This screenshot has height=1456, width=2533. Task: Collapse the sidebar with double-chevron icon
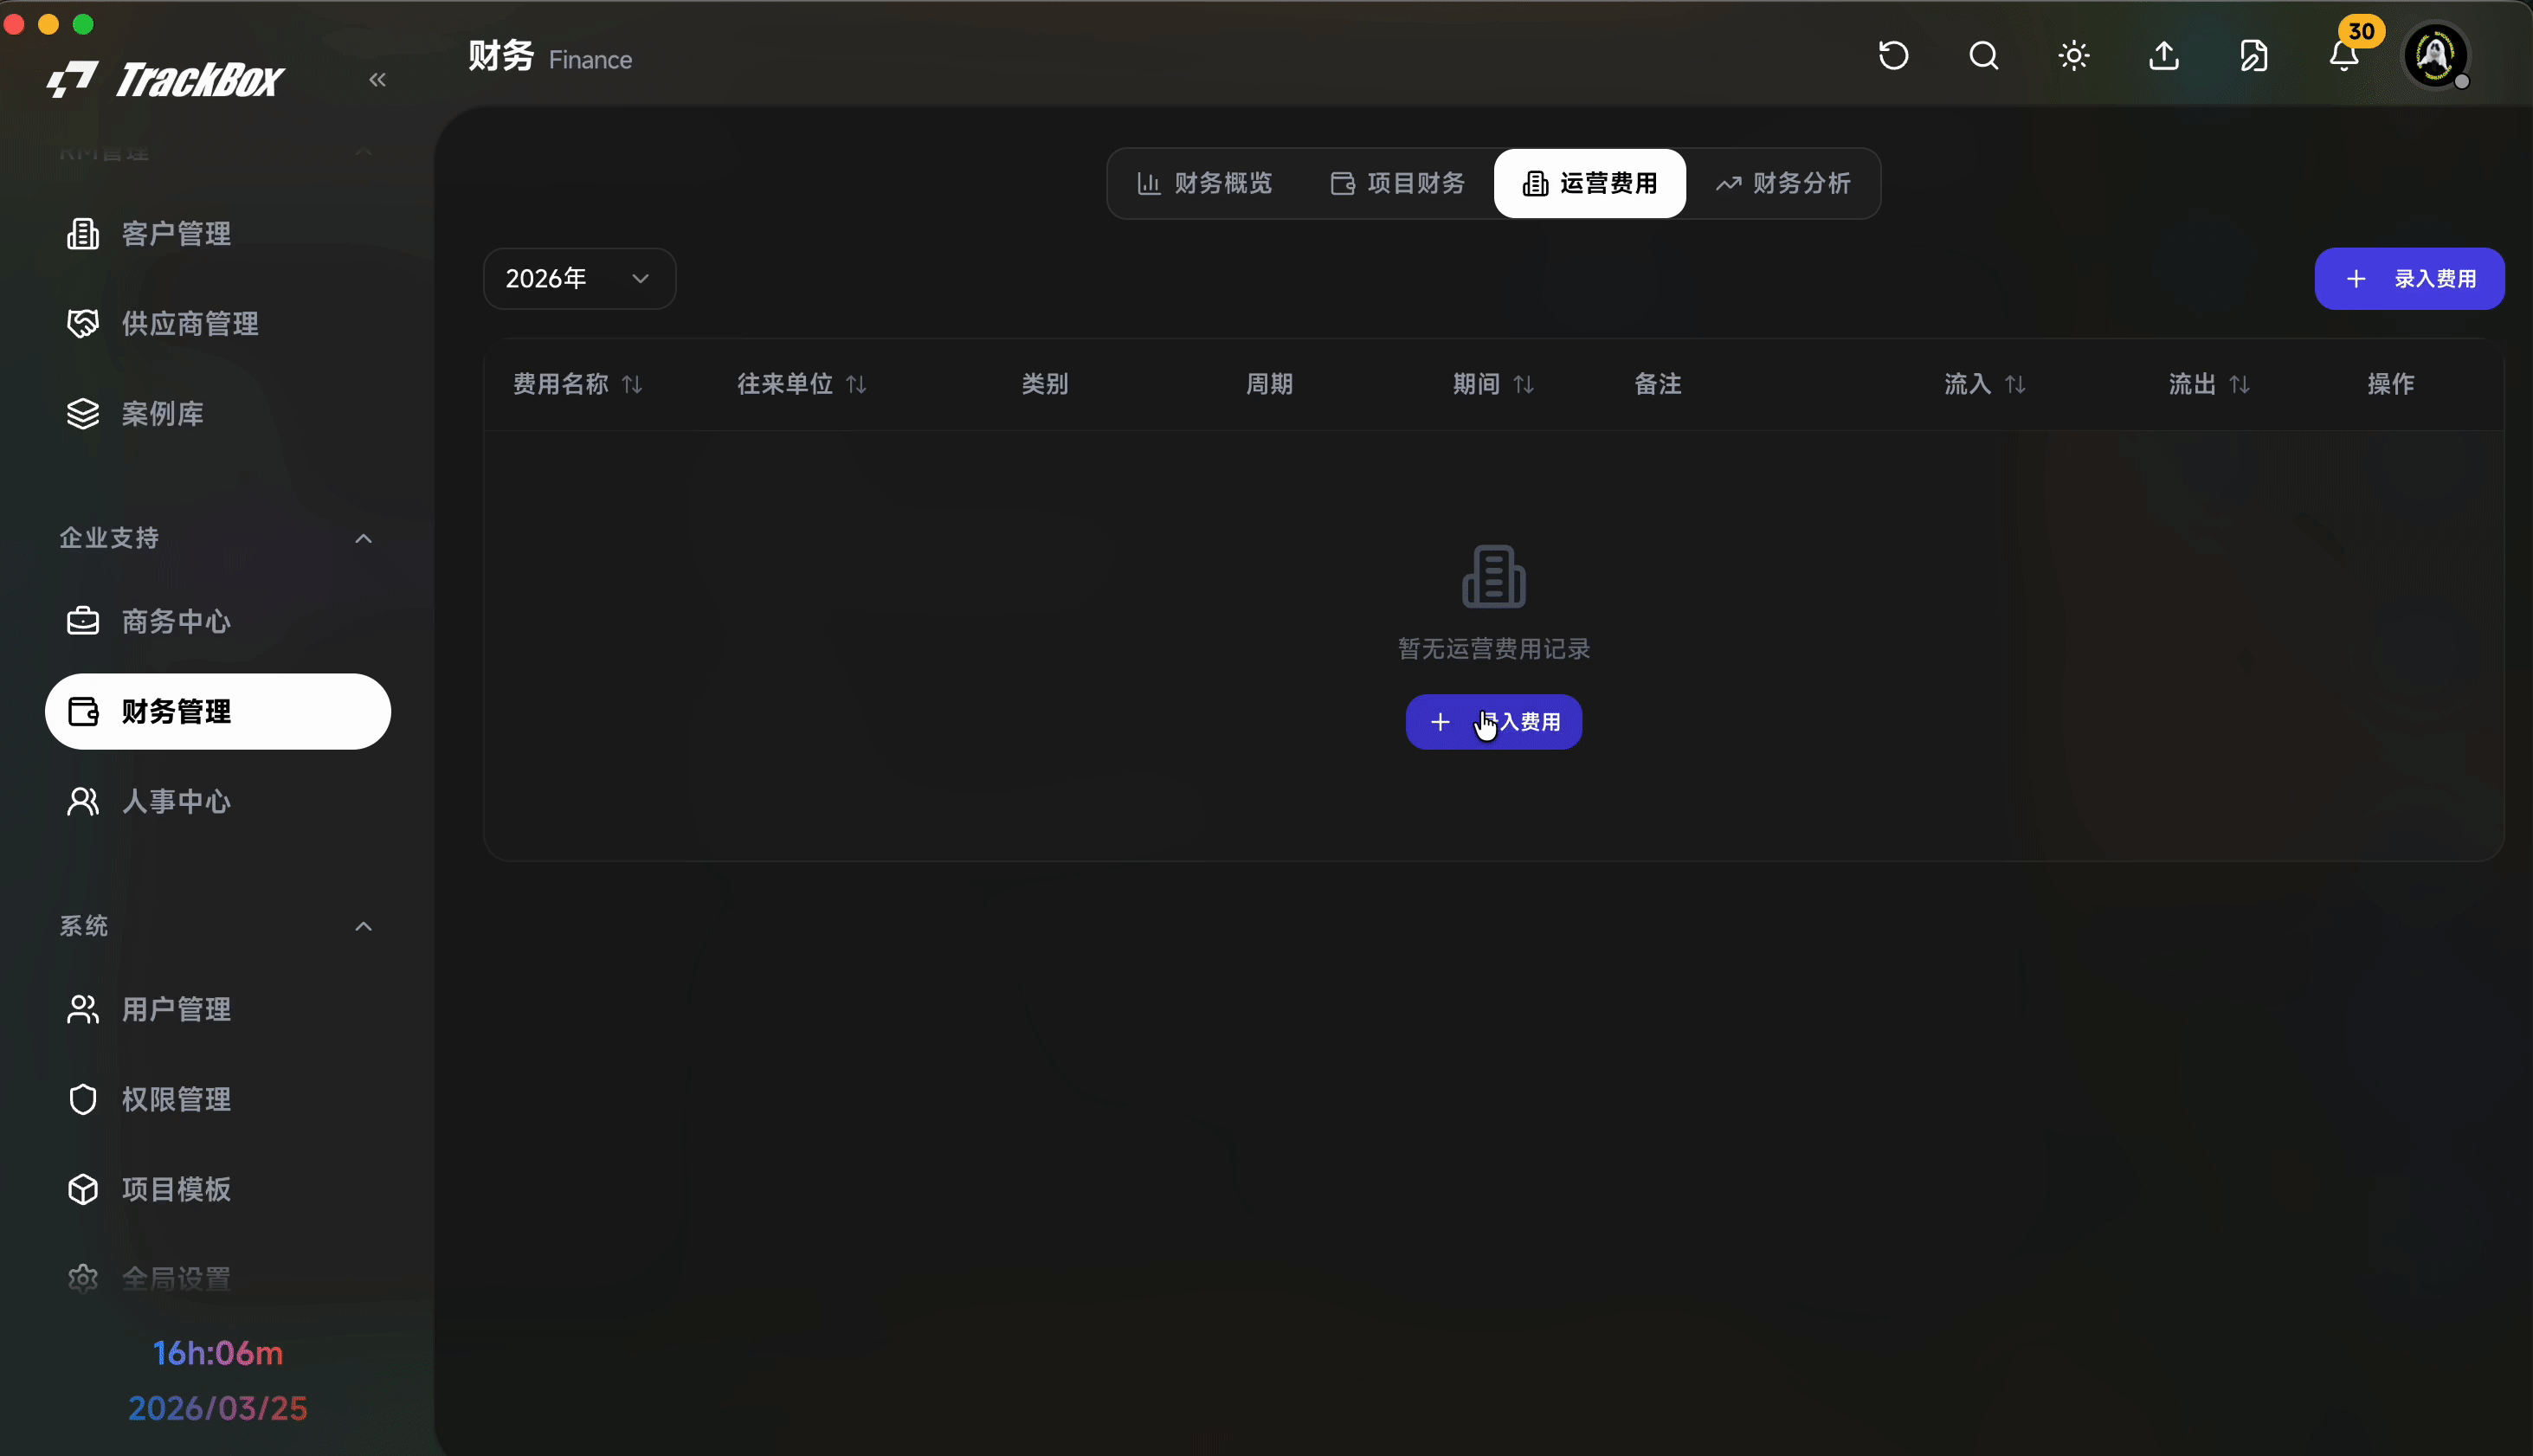click(x=377, y=80)
